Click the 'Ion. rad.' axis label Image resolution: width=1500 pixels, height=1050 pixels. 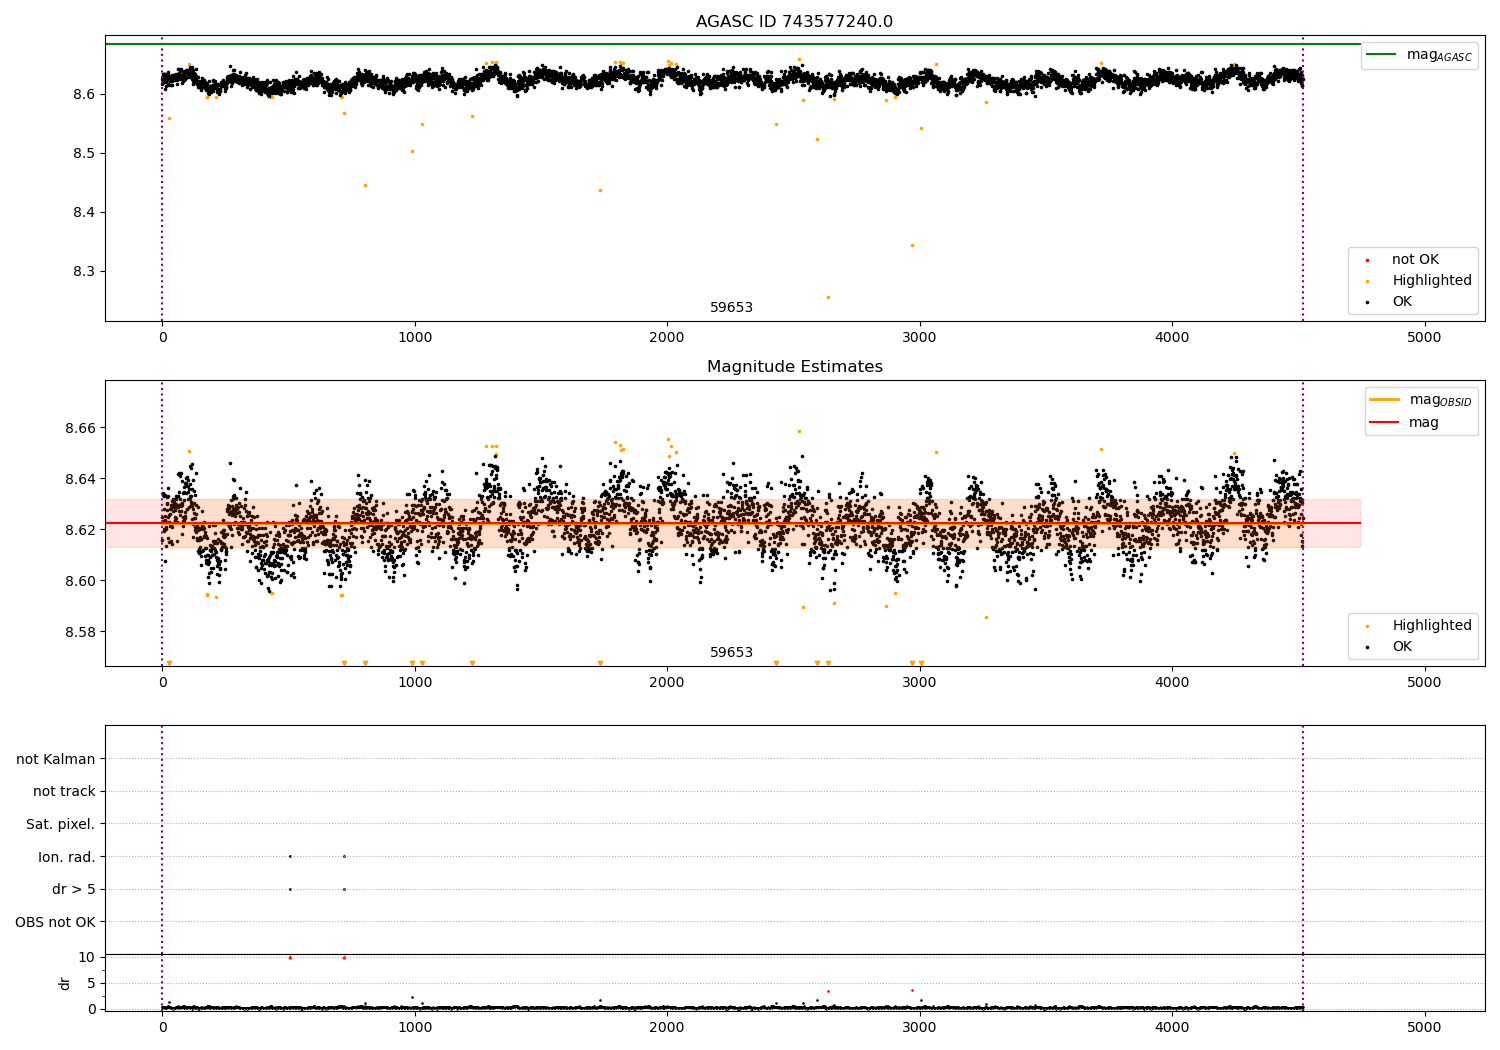click(67, 857)
